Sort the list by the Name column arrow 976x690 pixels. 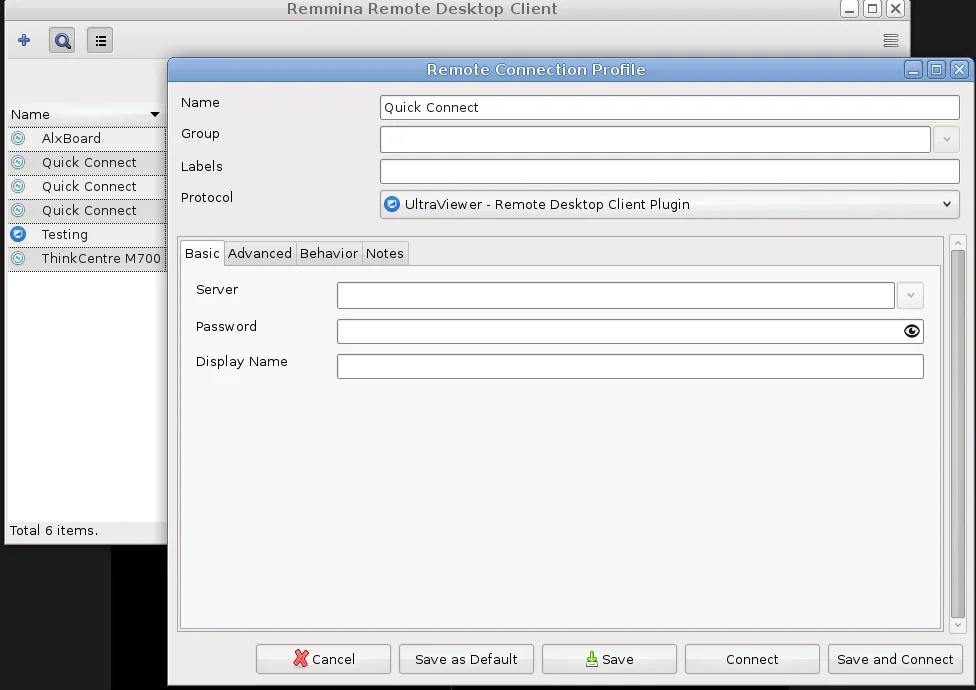pos(155,114)
